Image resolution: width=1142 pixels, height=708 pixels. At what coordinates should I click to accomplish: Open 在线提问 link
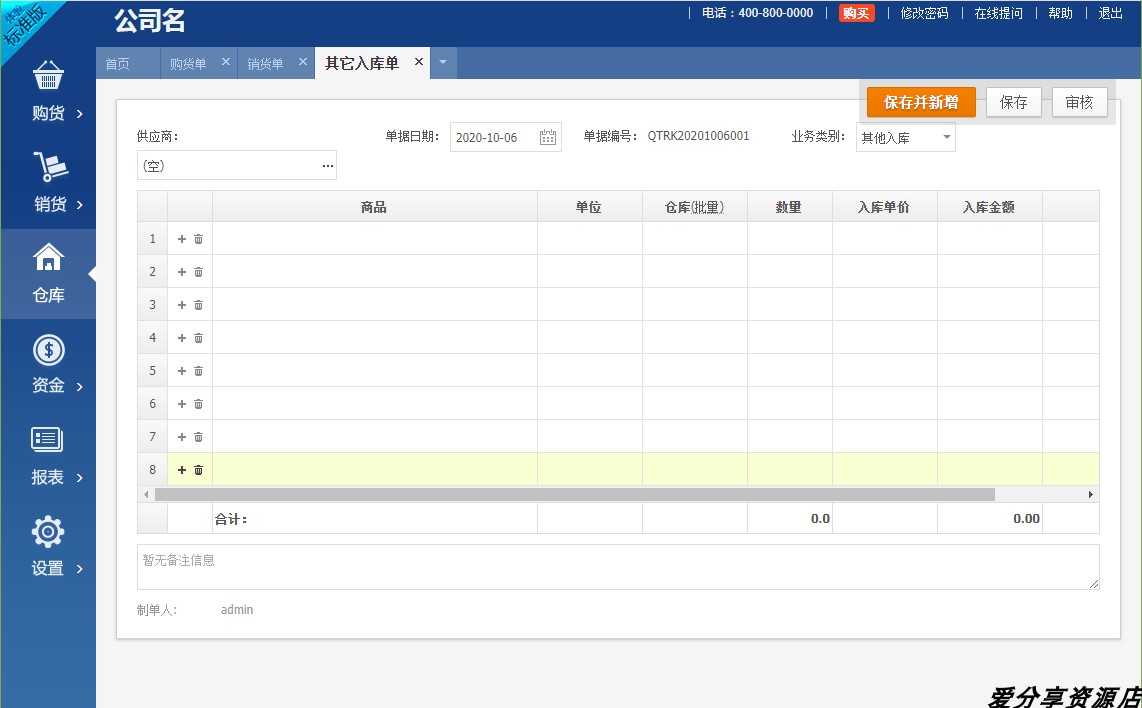point(999,13)
